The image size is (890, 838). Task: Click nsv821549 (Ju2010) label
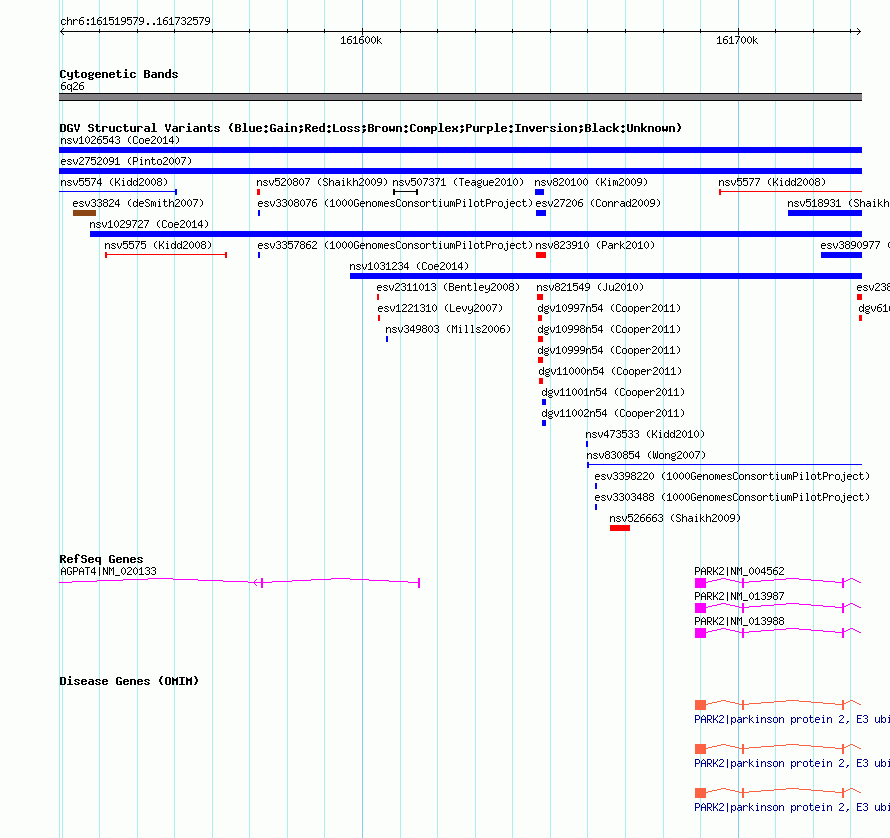click(590, 287)
